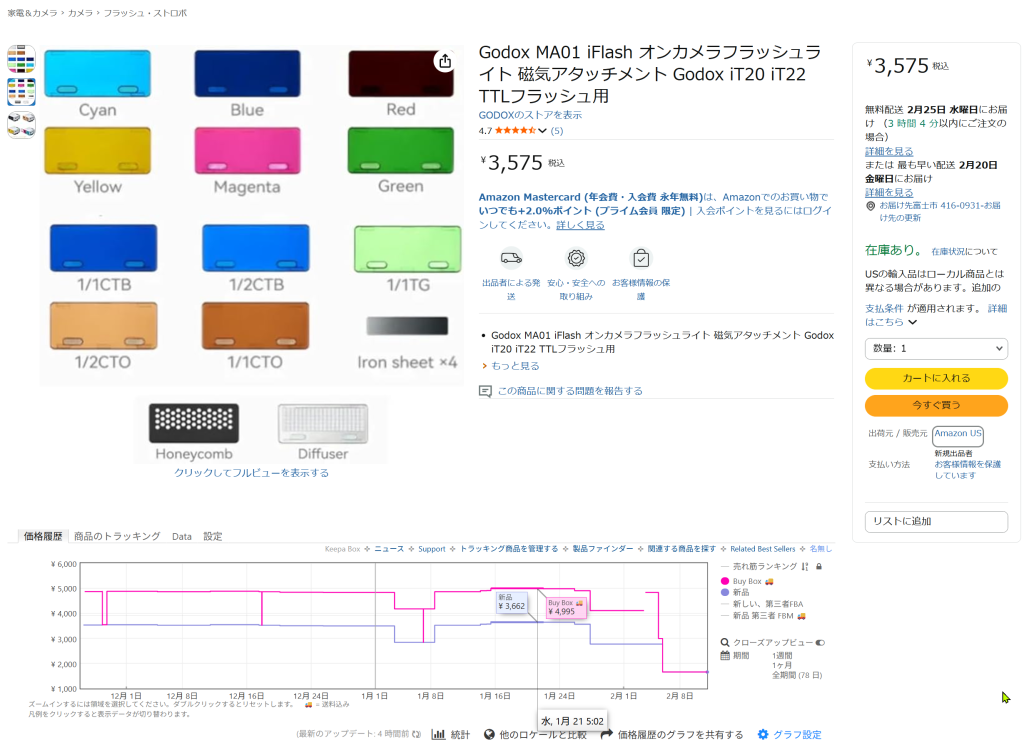Open Keepa statistics (統計) chart icon
1024x740 pixels.
pos(438,734)
